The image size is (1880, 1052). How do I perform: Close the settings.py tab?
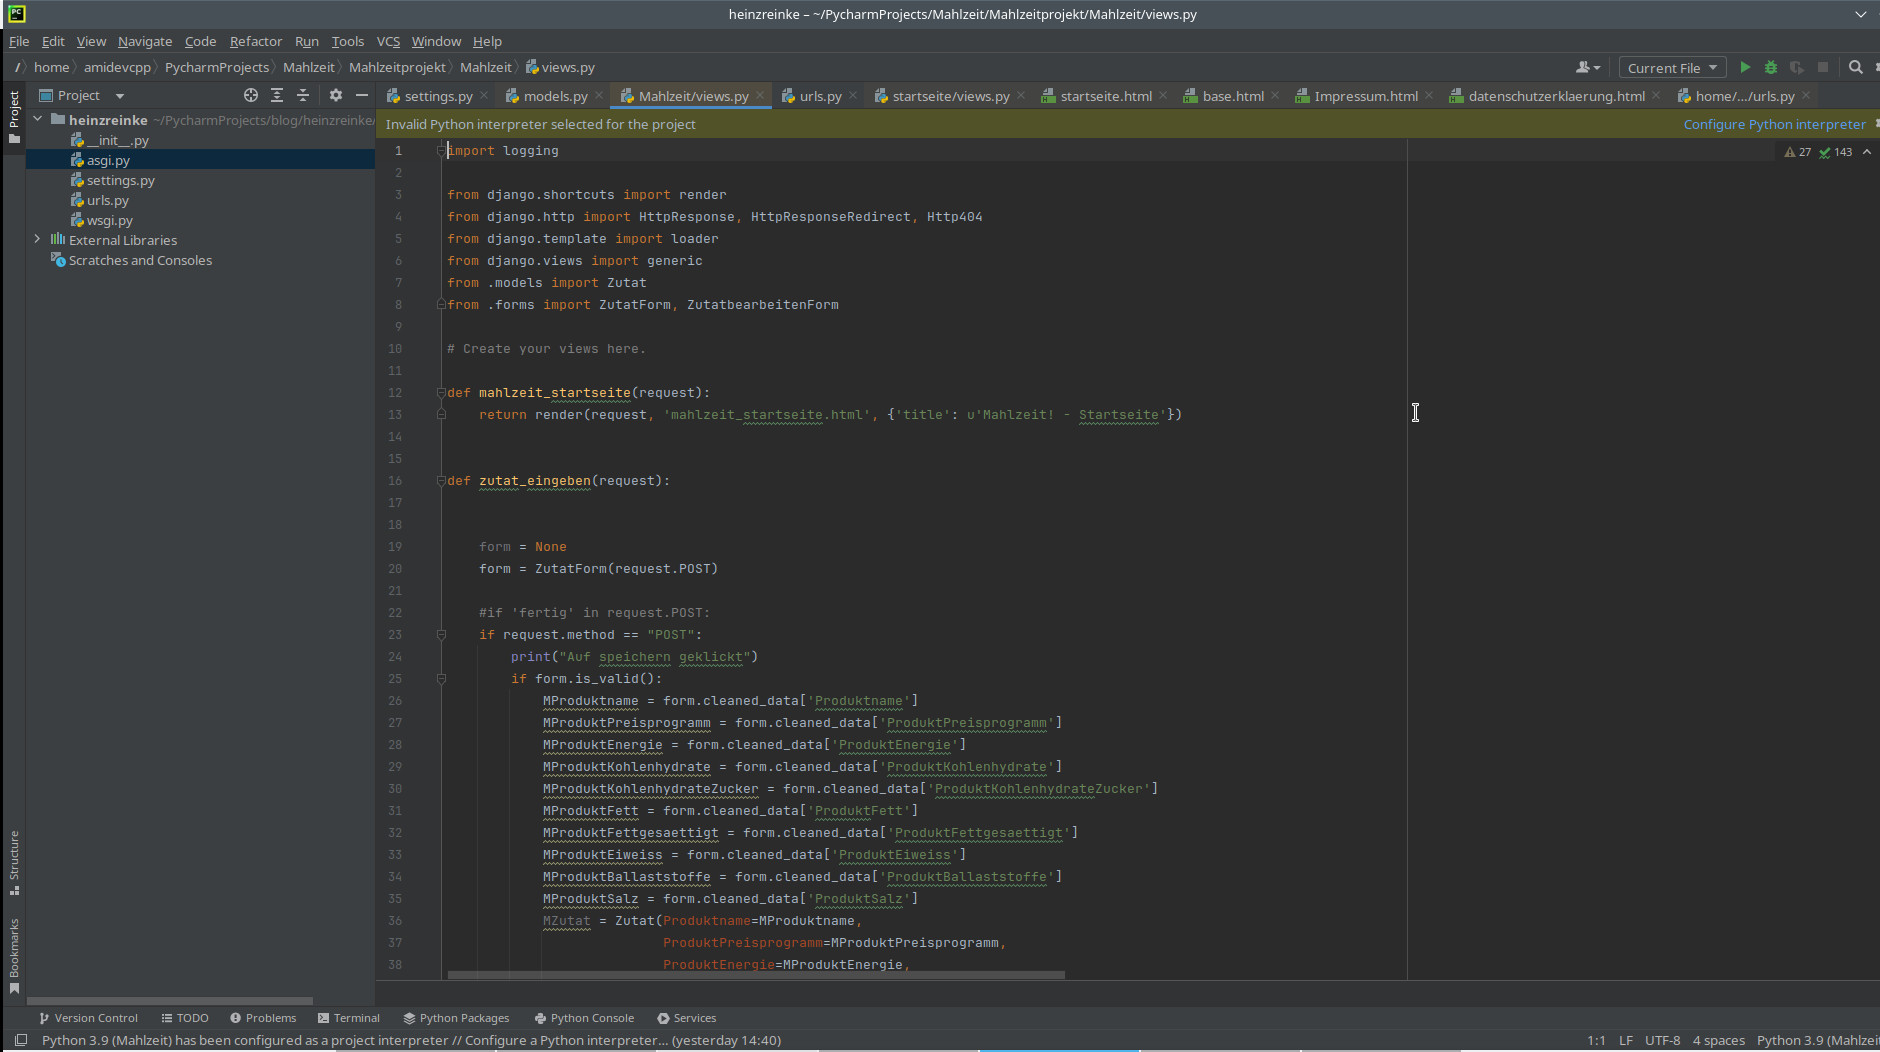(484, 96)
